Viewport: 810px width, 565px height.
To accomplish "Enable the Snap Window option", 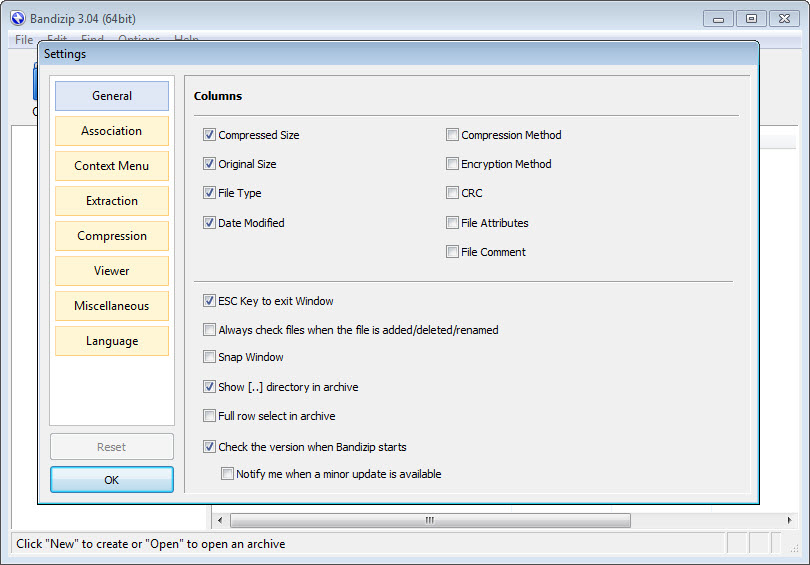I will [209, 357].
